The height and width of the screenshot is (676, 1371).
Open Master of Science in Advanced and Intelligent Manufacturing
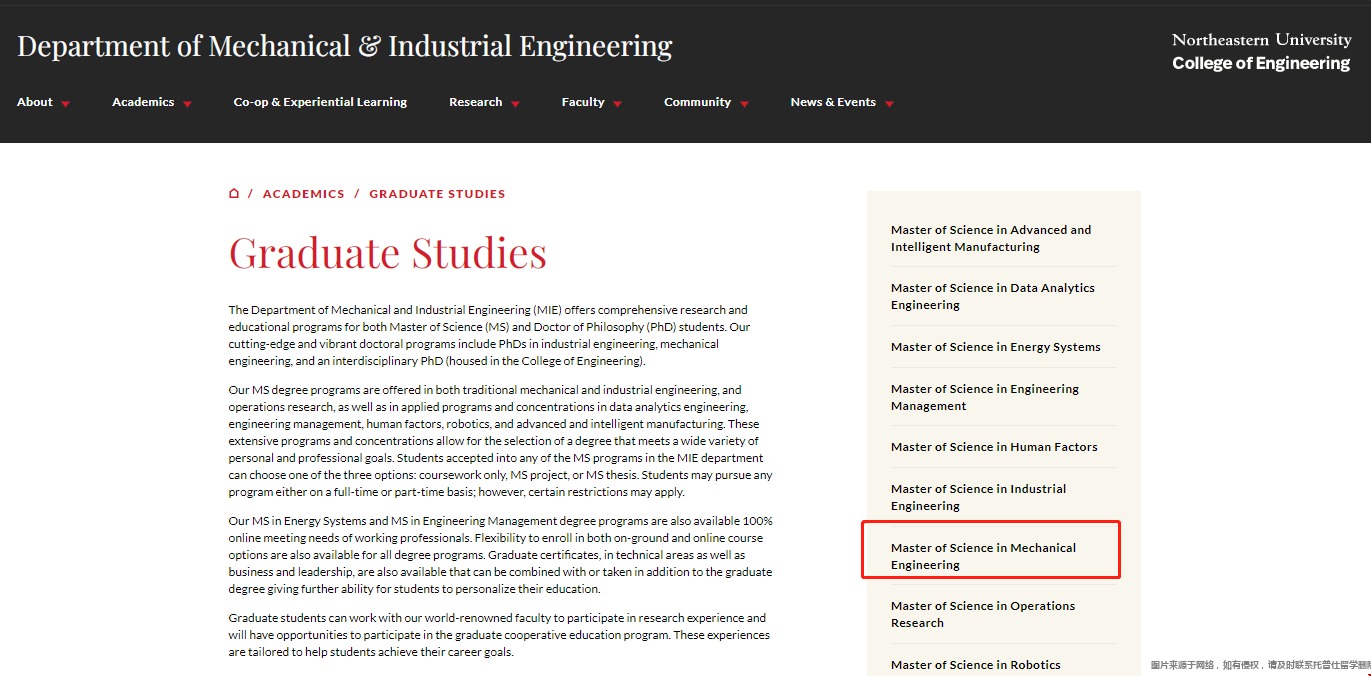tap(991, 238)
